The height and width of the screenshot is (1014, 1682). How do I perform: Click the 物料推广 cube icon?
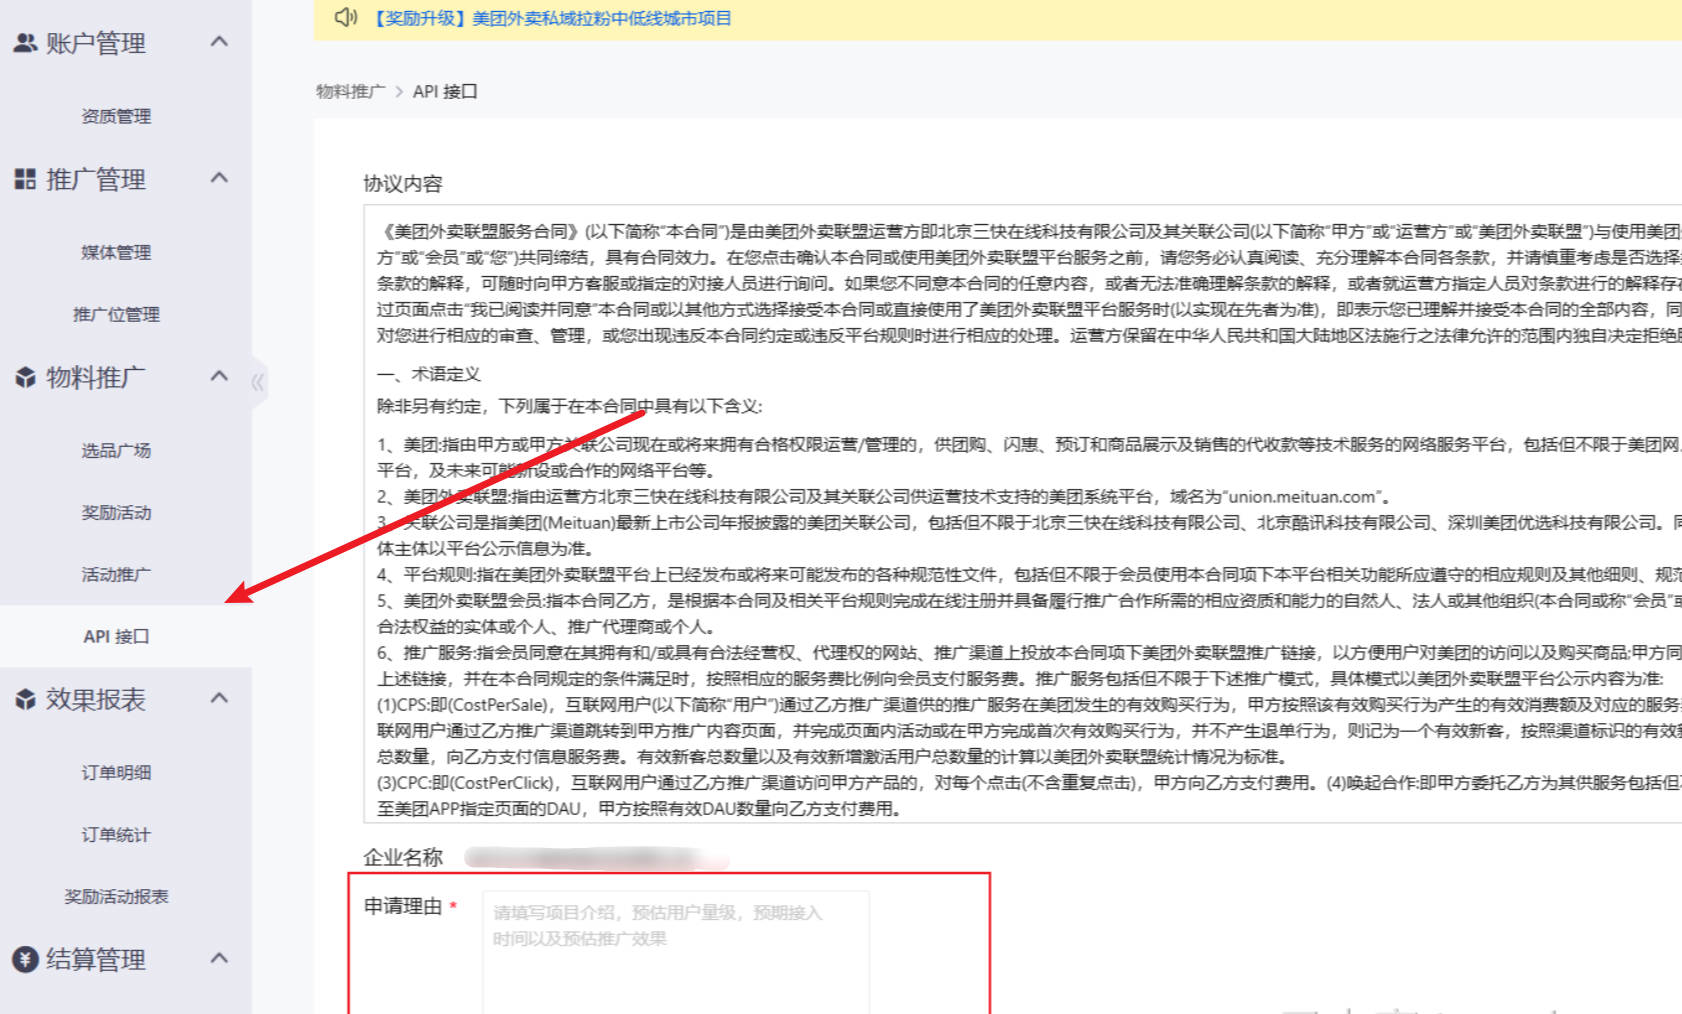tap(25, 377)
